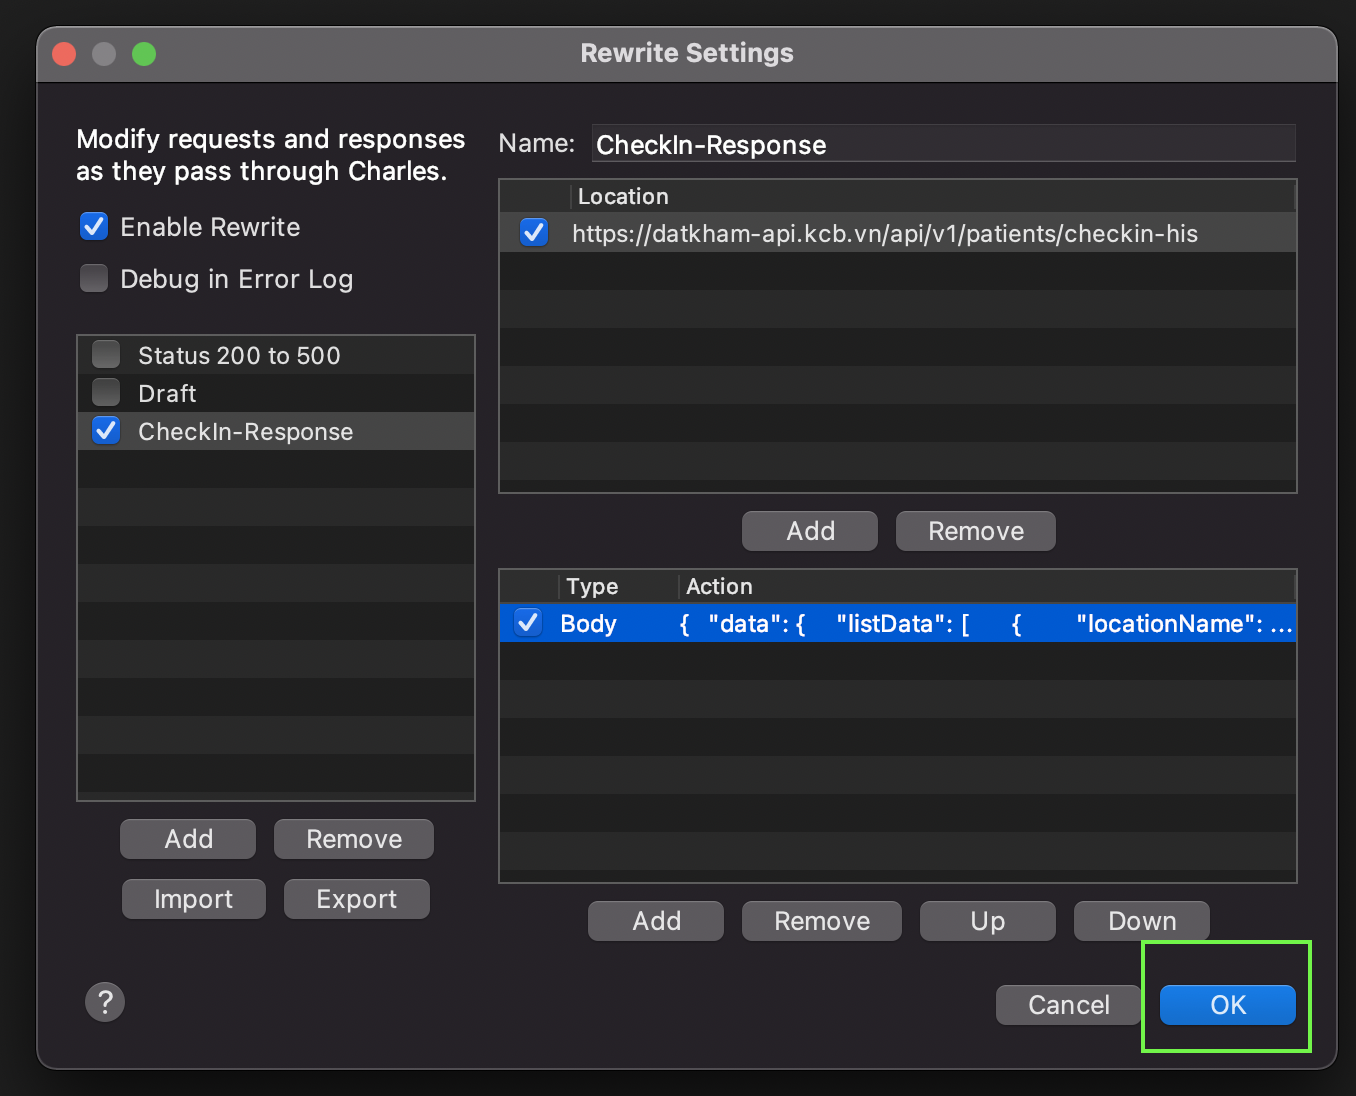Close the Rewrite Settings window with red button

coord(64,54)
